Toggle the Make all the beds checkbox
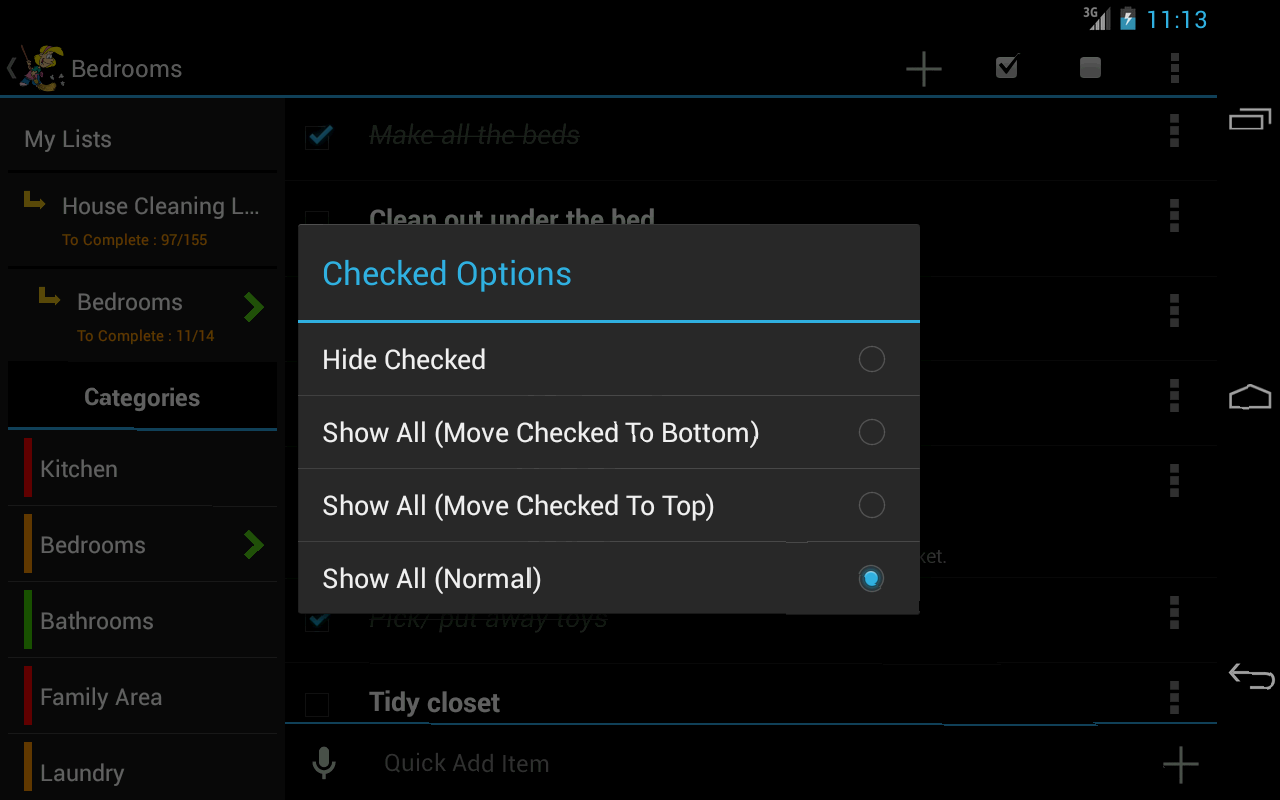Screen dimensions: 1280x800 (318, 135)
